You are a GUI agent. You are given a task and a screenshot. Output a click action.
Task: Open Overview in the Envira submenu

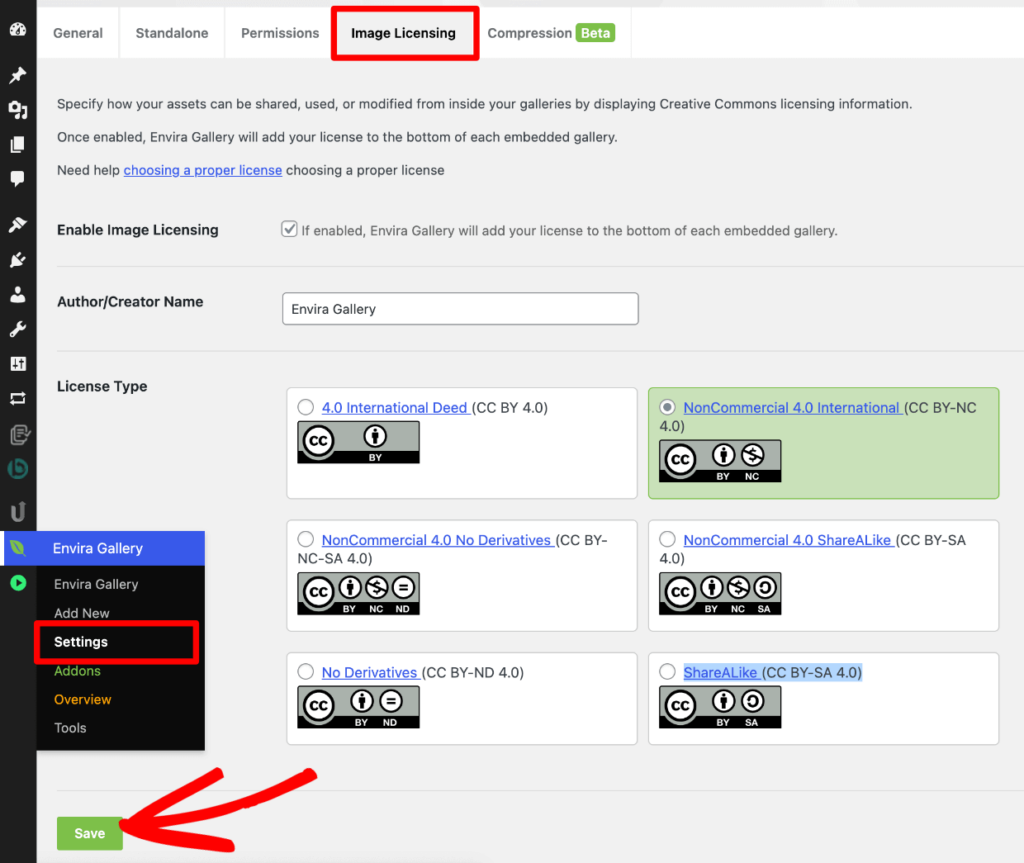[x=82, y=700]
